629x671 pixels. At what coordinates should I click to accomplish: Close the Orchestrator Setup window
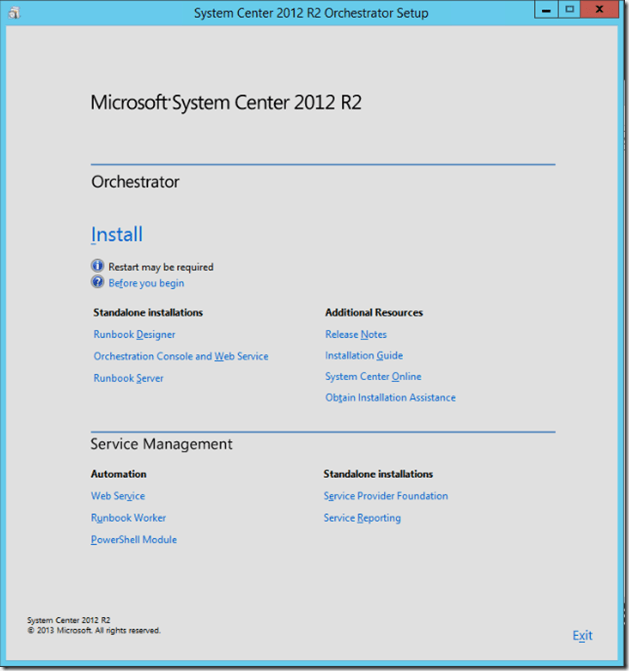pos(601,9)
